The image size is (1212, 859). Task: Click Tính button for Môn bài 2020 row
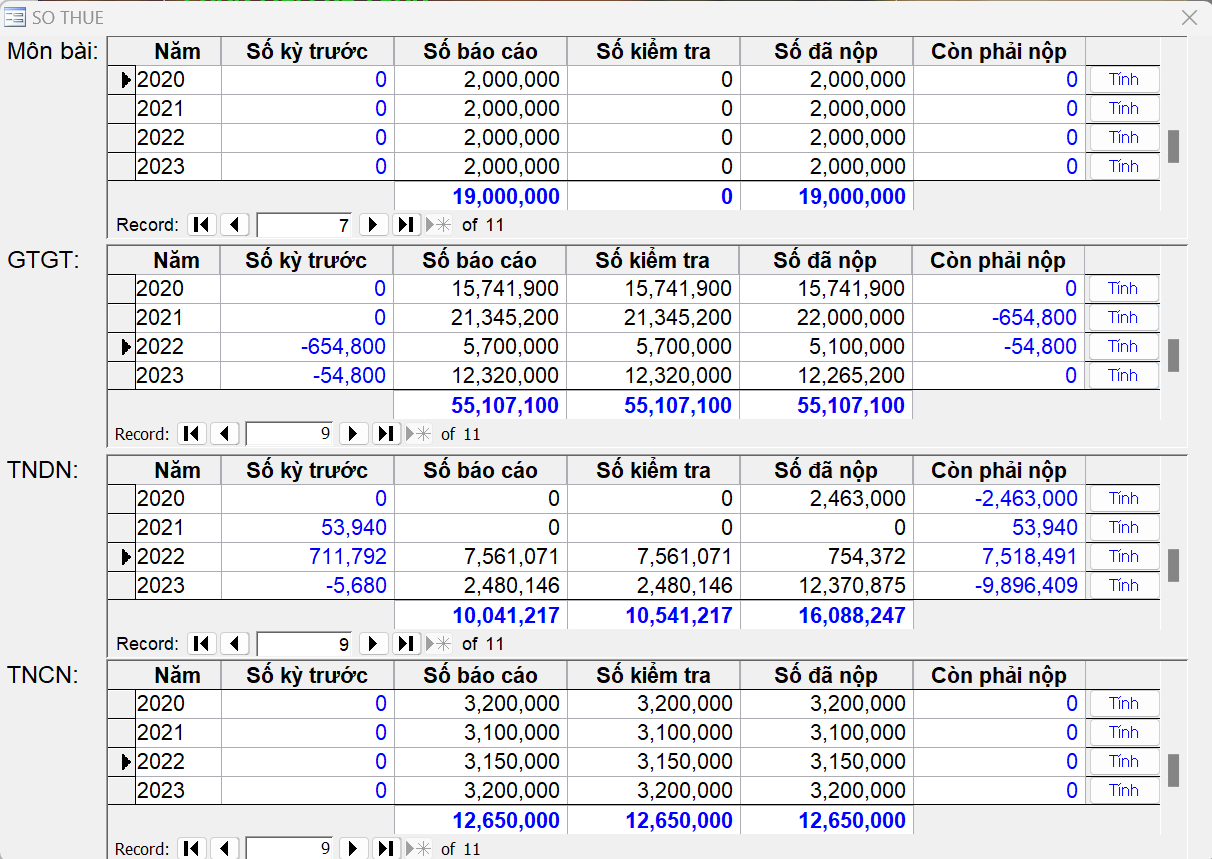point(1123,80)
